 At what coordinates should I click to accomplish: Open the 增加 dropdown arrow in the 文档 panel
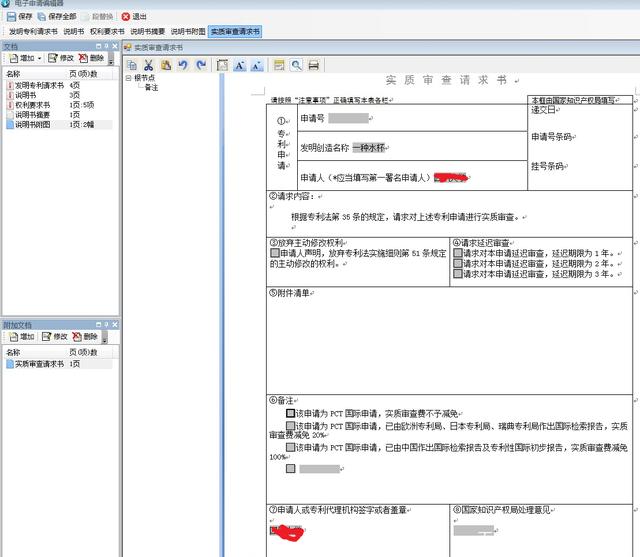click(40, 59)
